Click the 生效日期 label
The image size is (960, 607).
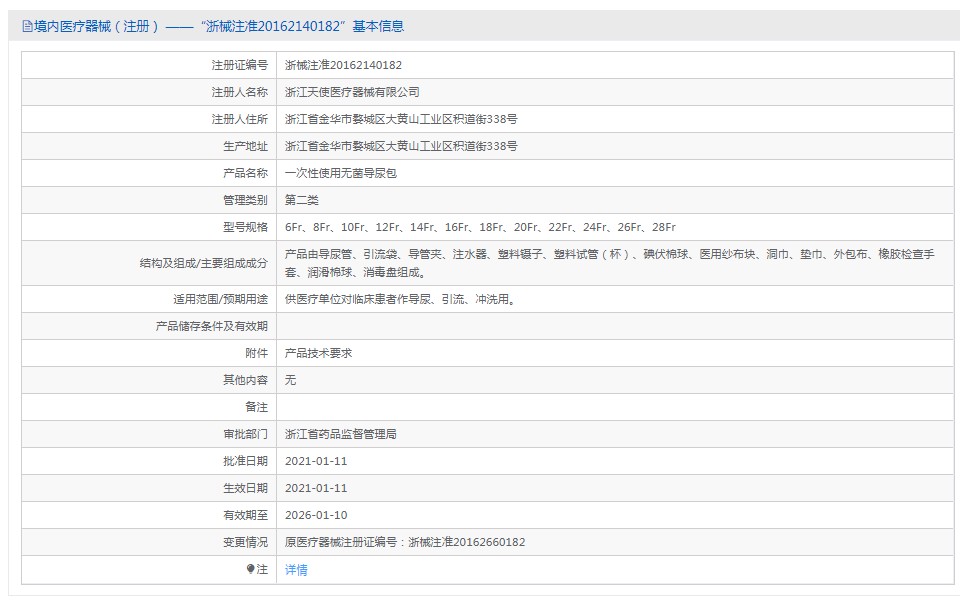tap(246, 488)
